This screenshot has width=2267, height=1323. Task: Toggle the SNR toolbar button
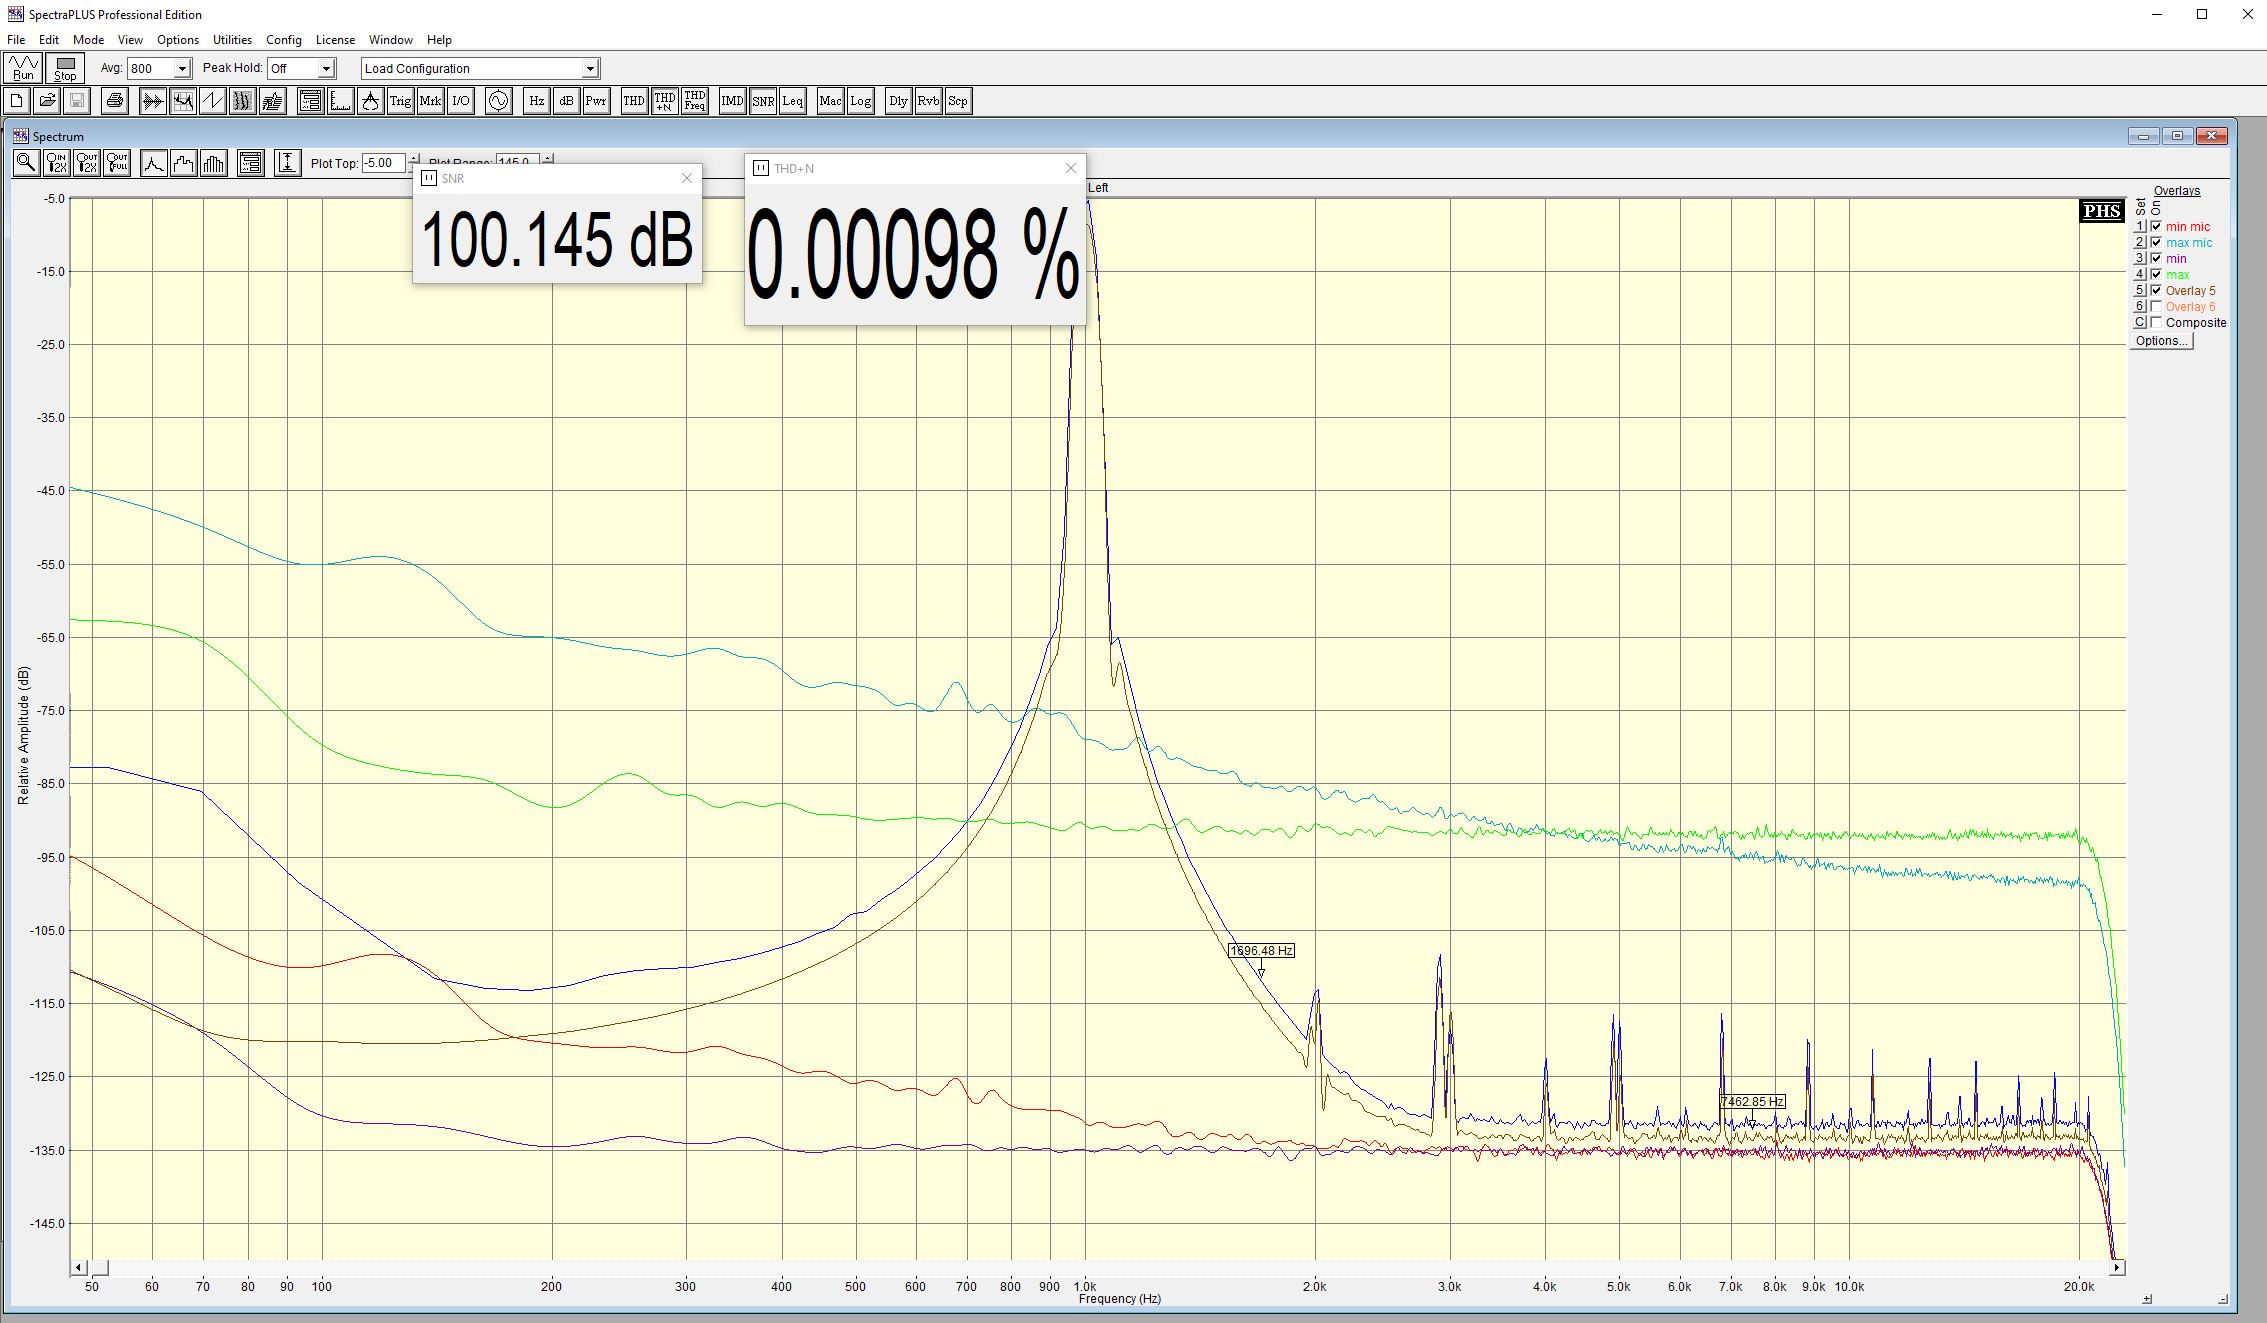tap(763, 101)
